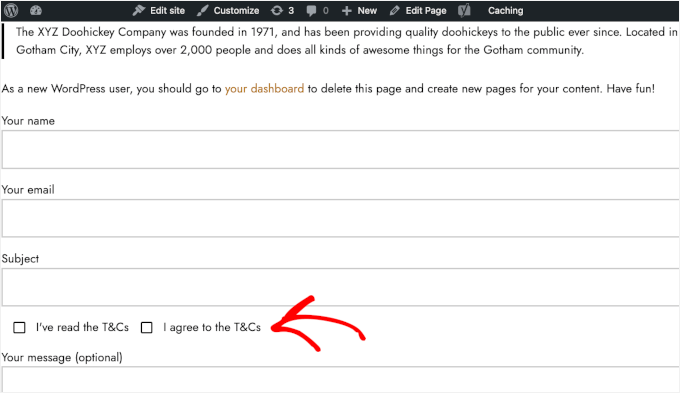Open the comments bubble icon
This screenshot has height=393, width=680.
point(317,10)
